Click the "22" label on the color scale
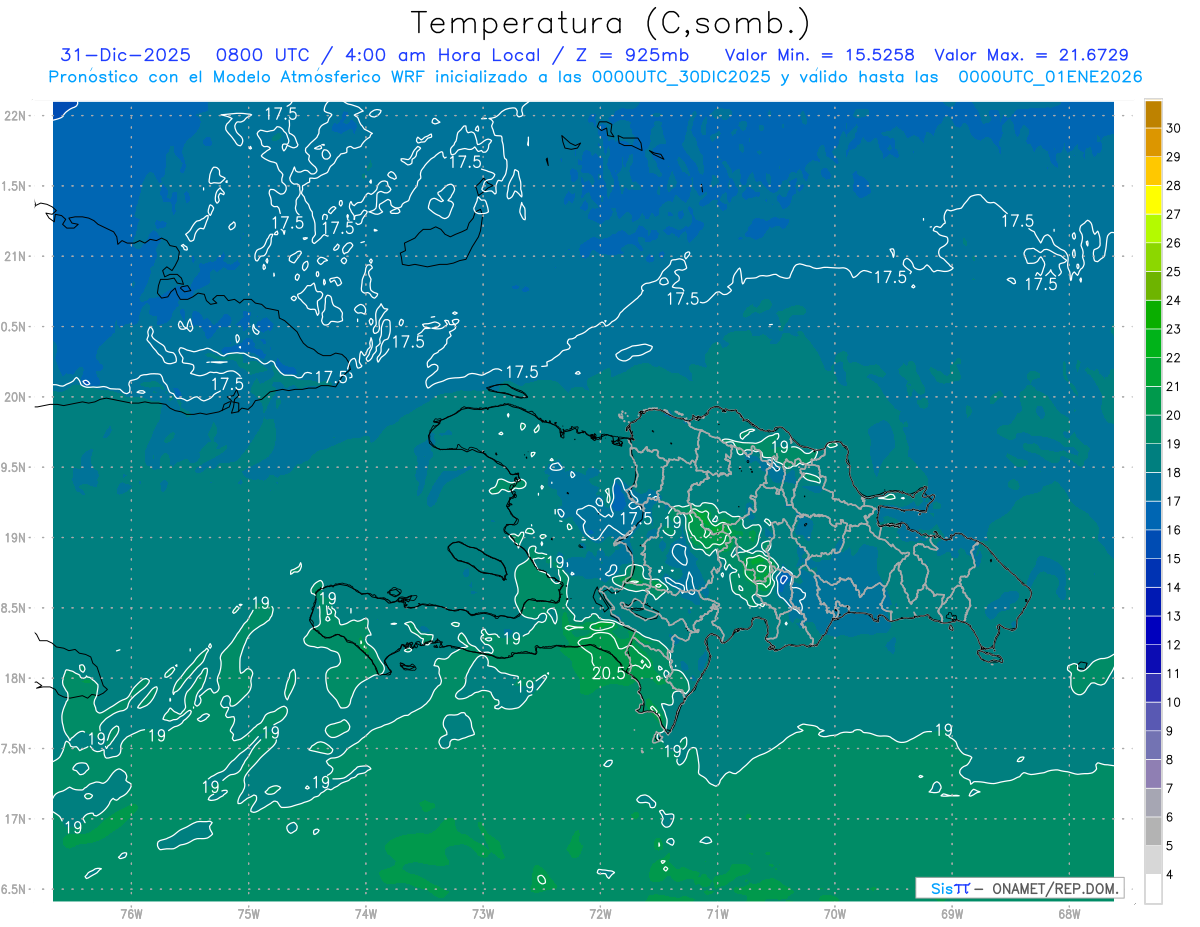The height and width of the screenshot is (927, 1200). (1173, 358)
